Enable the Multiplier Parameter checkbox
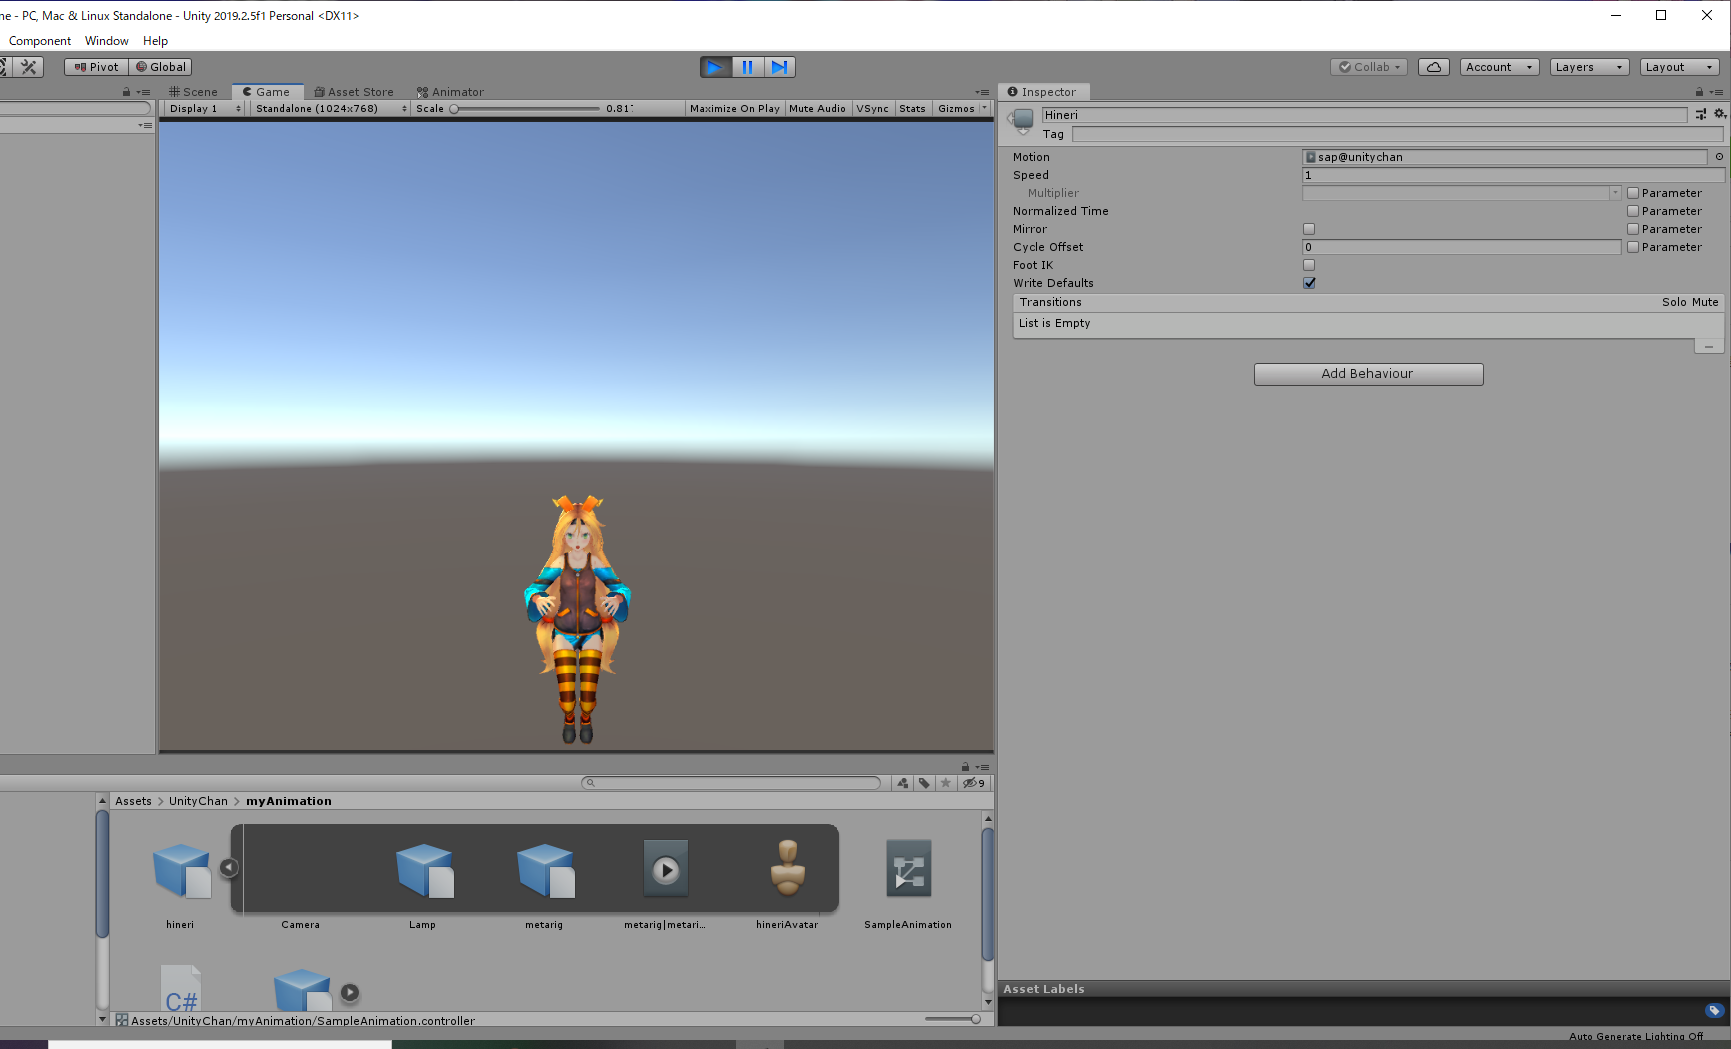 coord(1633,193)
